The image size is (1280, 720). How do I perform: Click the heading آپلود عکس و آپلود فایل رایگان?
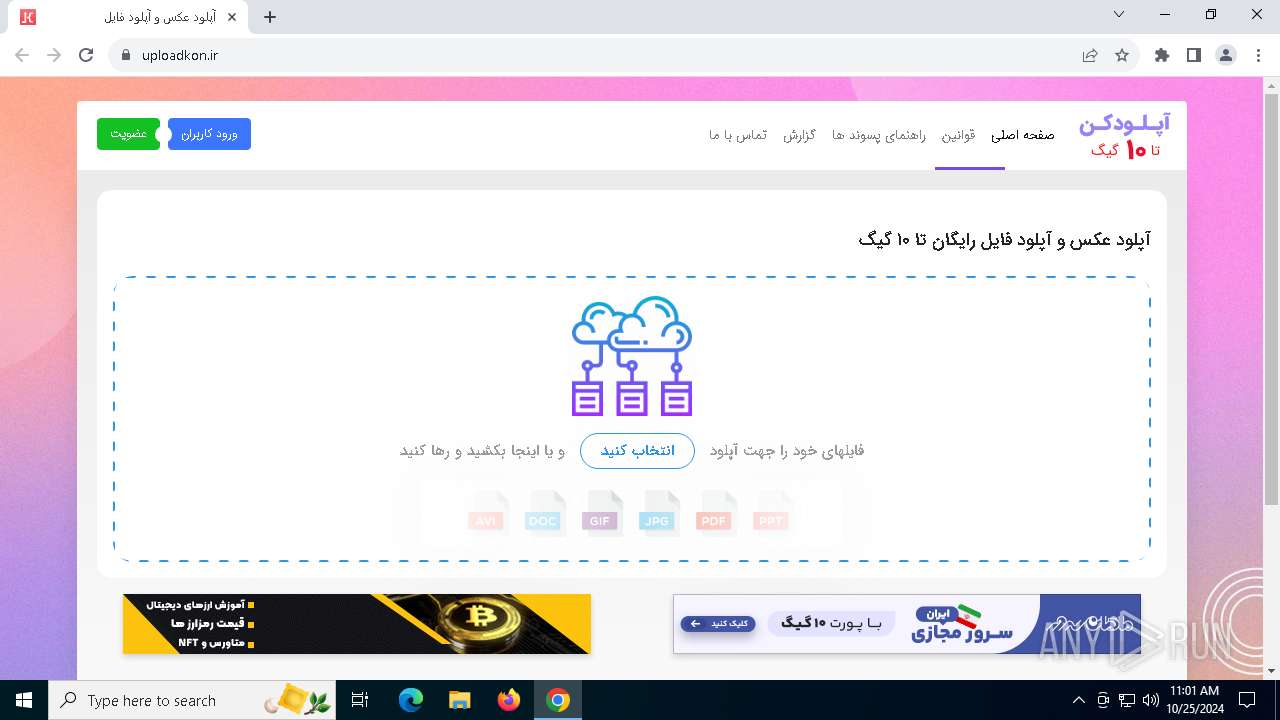1004,240
